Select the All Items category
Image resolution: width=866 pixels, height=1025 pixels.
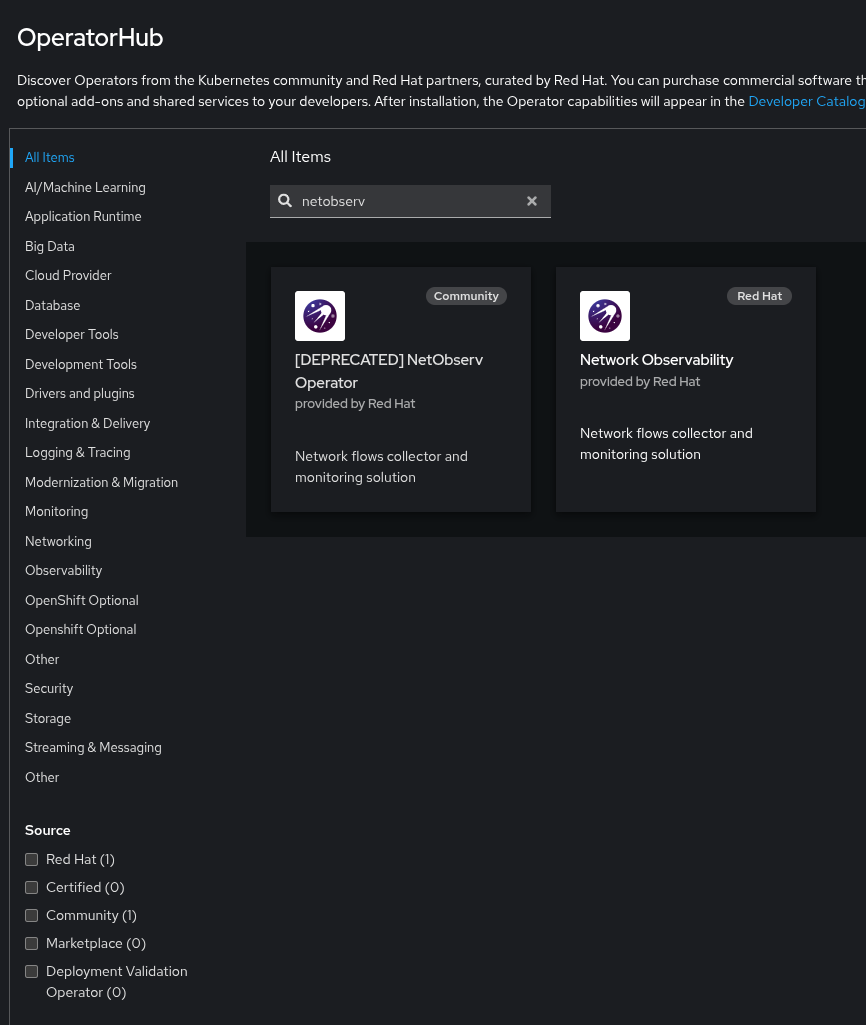point(50,158)
